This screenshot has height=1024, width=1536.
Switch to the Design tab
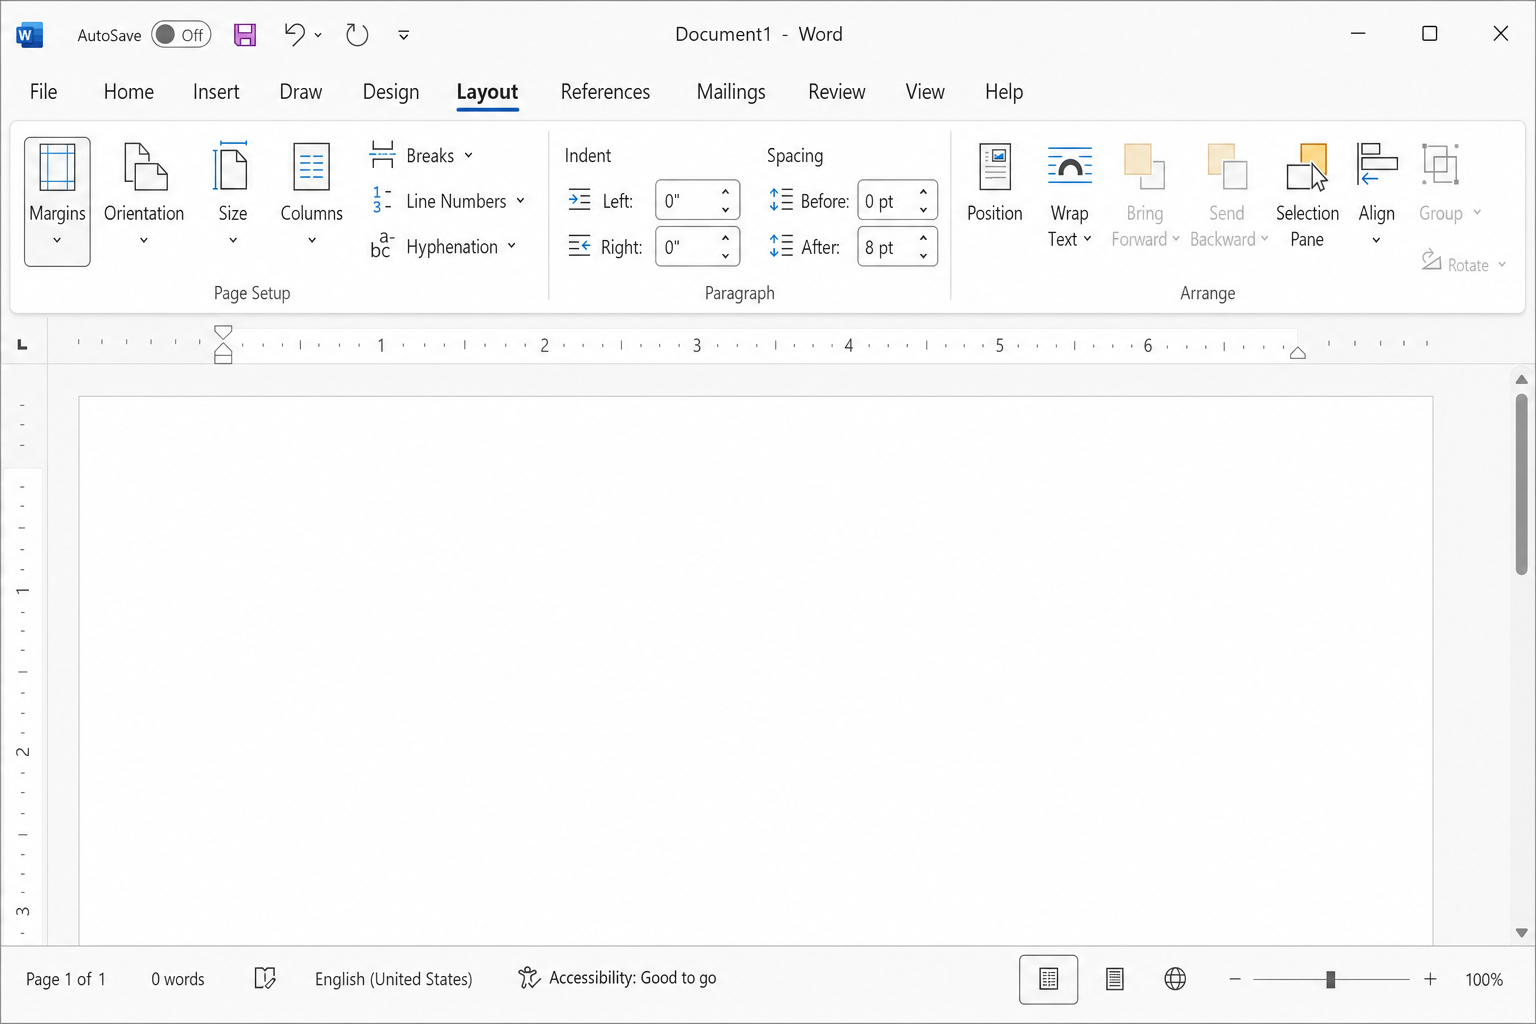[x=391, y=92]
